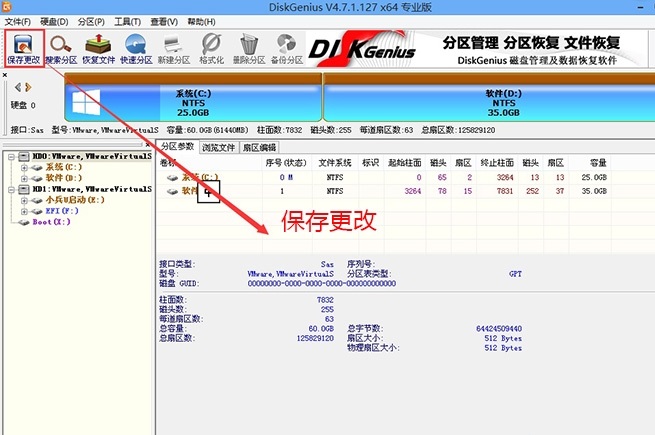Click the GPT partition table type value

[515, 274]
